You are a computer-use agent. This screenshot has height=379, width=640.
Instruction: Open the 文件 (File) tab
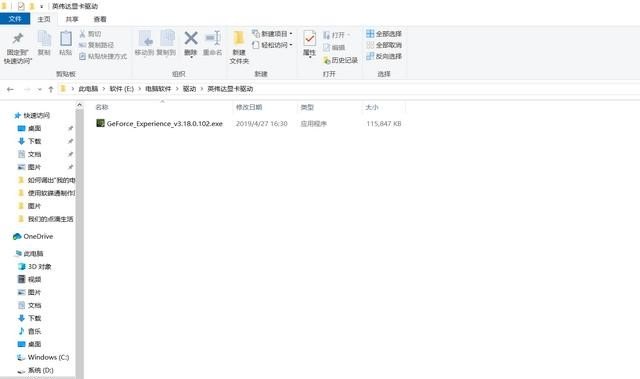click(15, 19)
